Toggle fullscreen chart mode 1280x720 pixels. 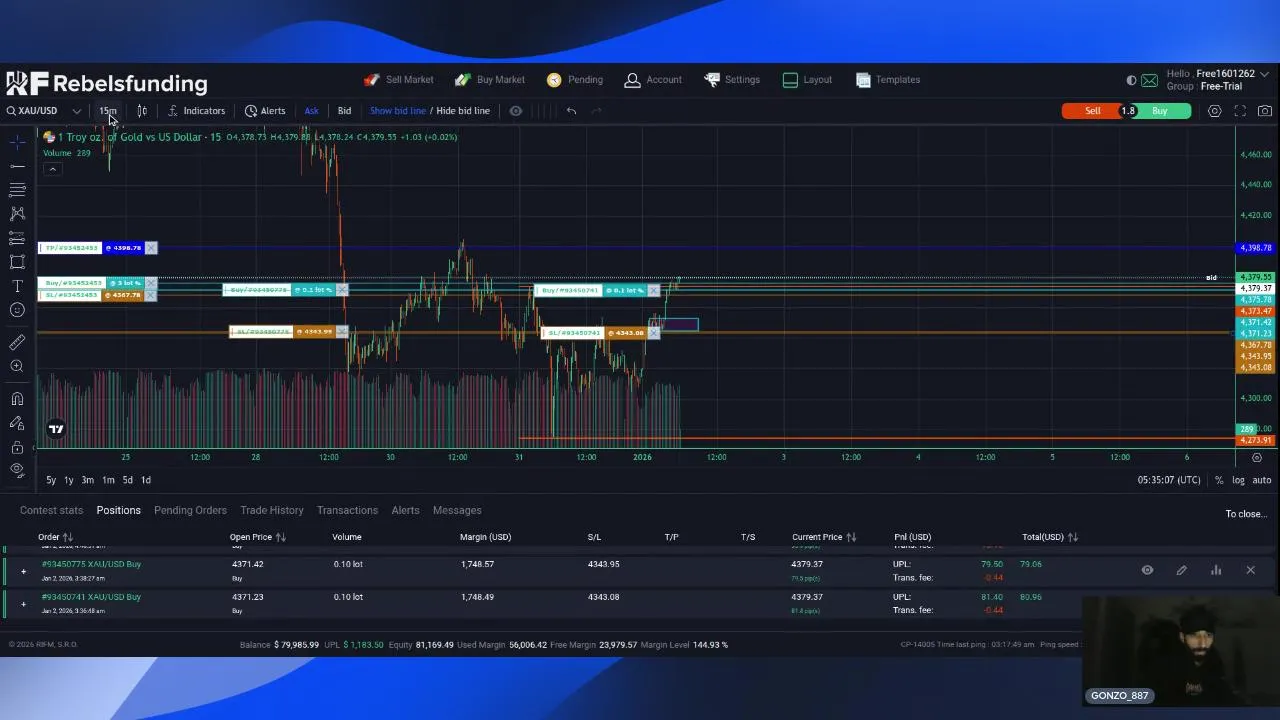coord(1240,111)
